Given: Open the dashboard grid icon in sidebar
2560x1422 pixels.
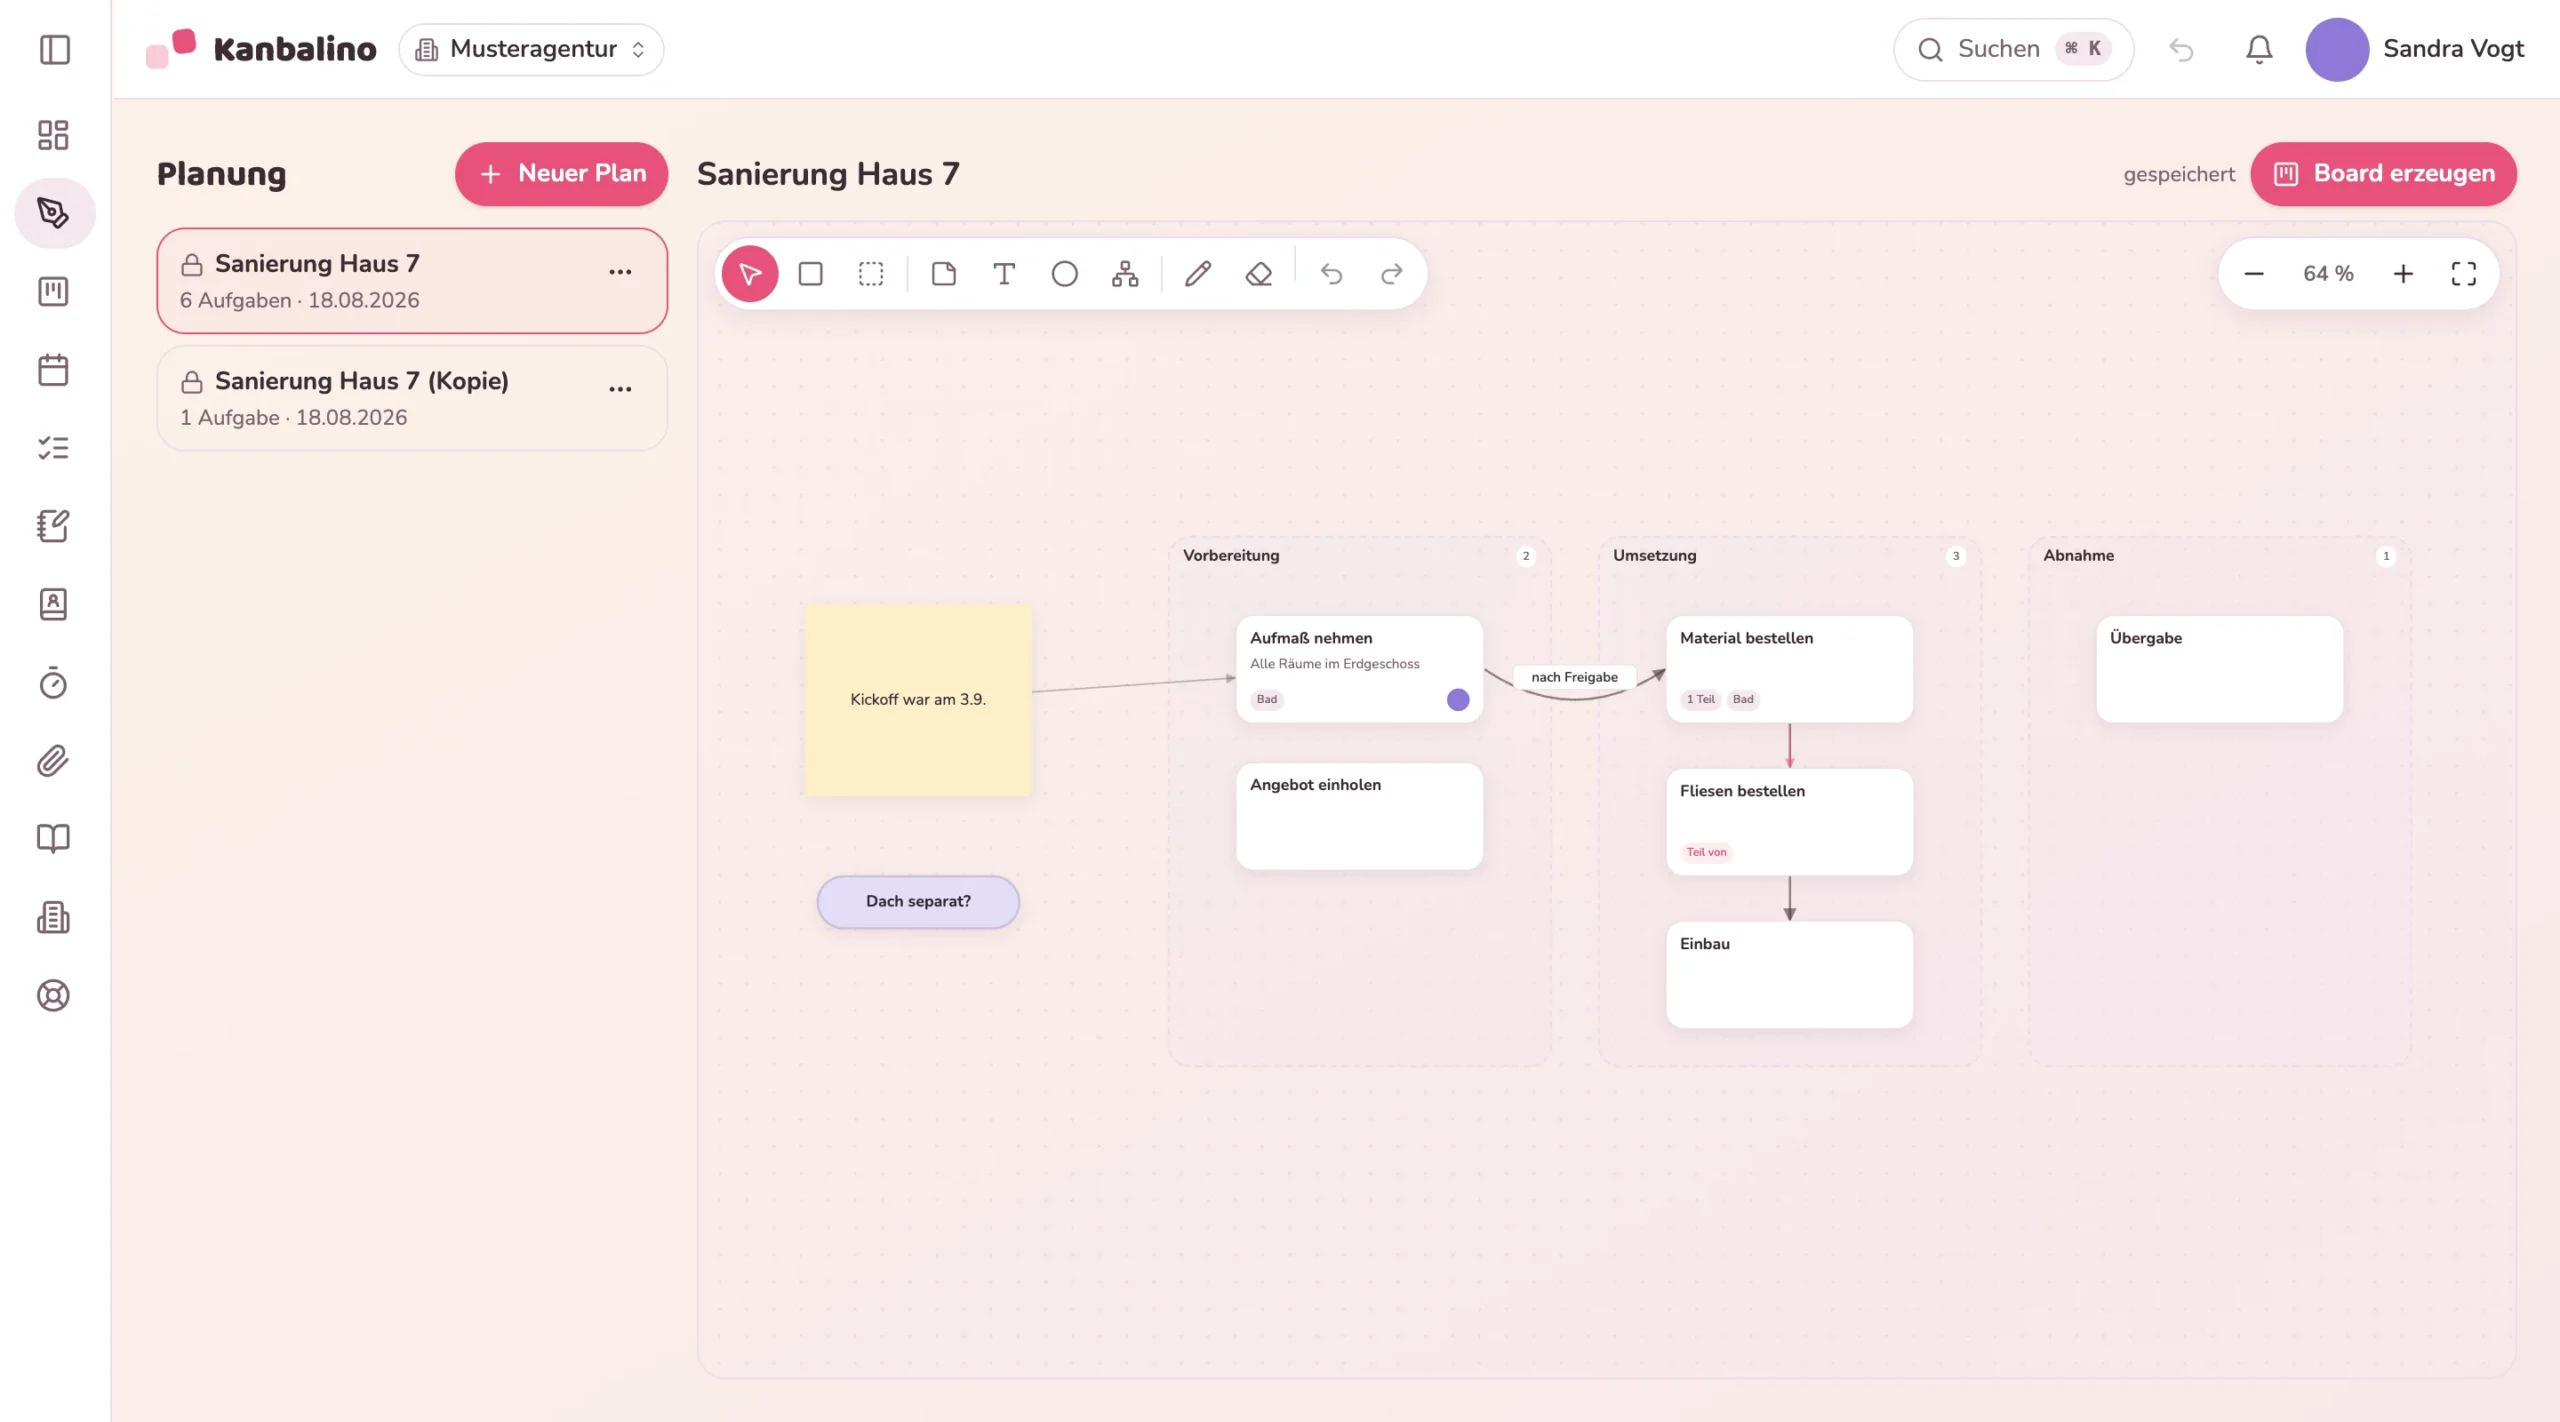Looking at the screenshot, I should click(53, 135).
